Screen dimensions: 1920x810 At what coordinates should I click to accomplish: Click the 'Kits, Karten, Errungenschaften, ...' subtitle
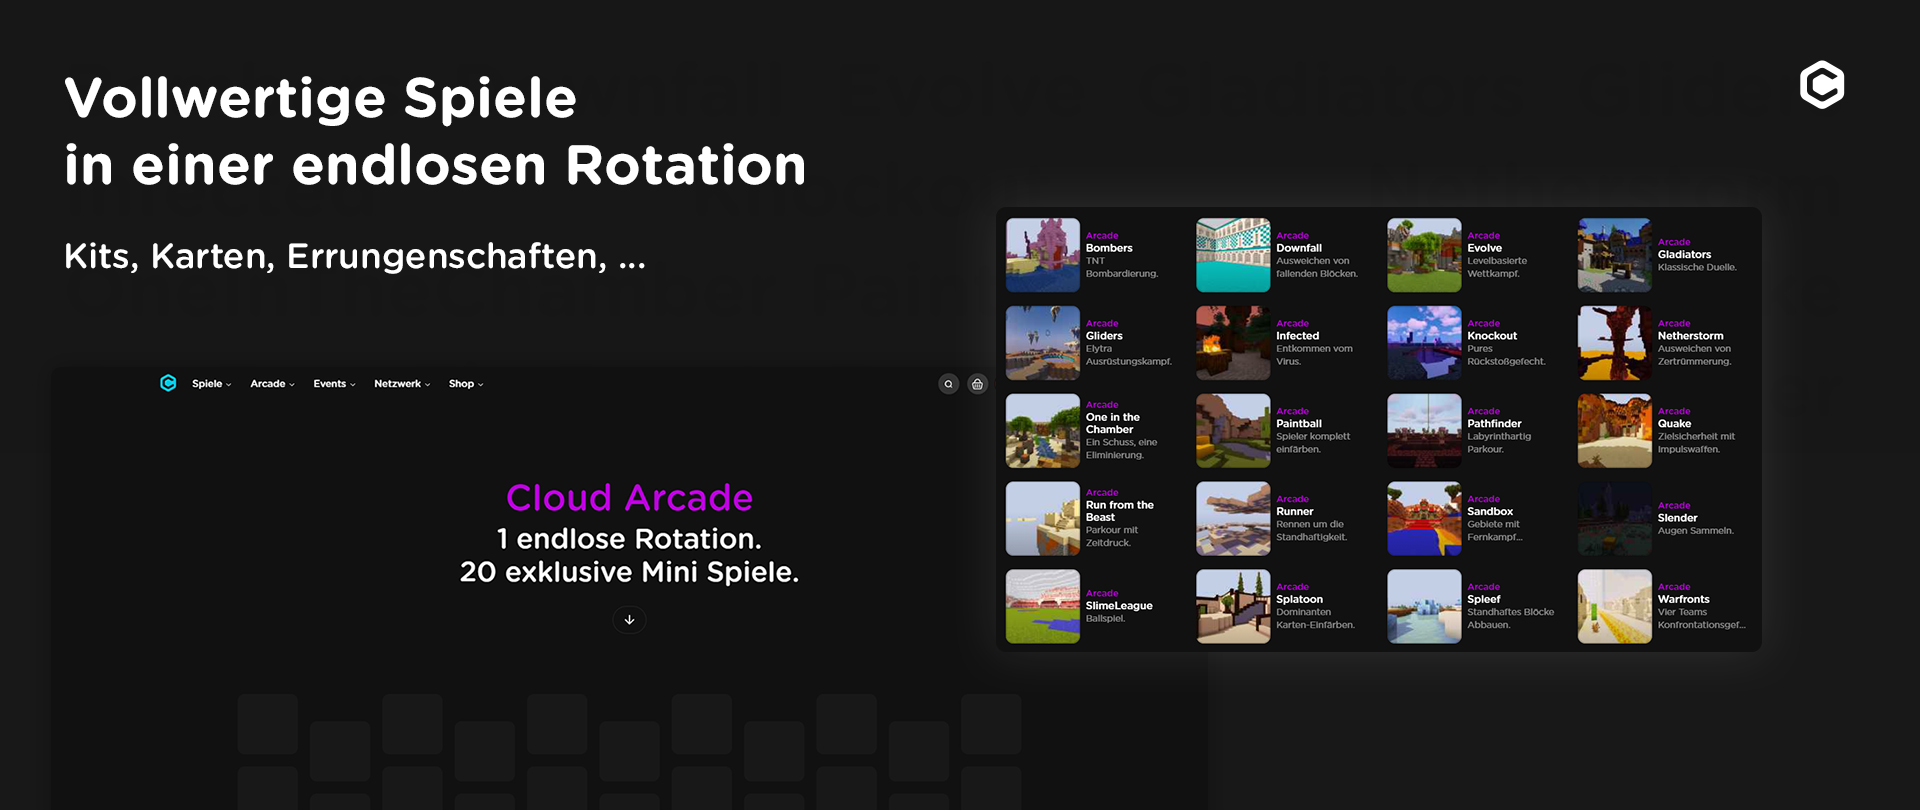tap(355, 257)
